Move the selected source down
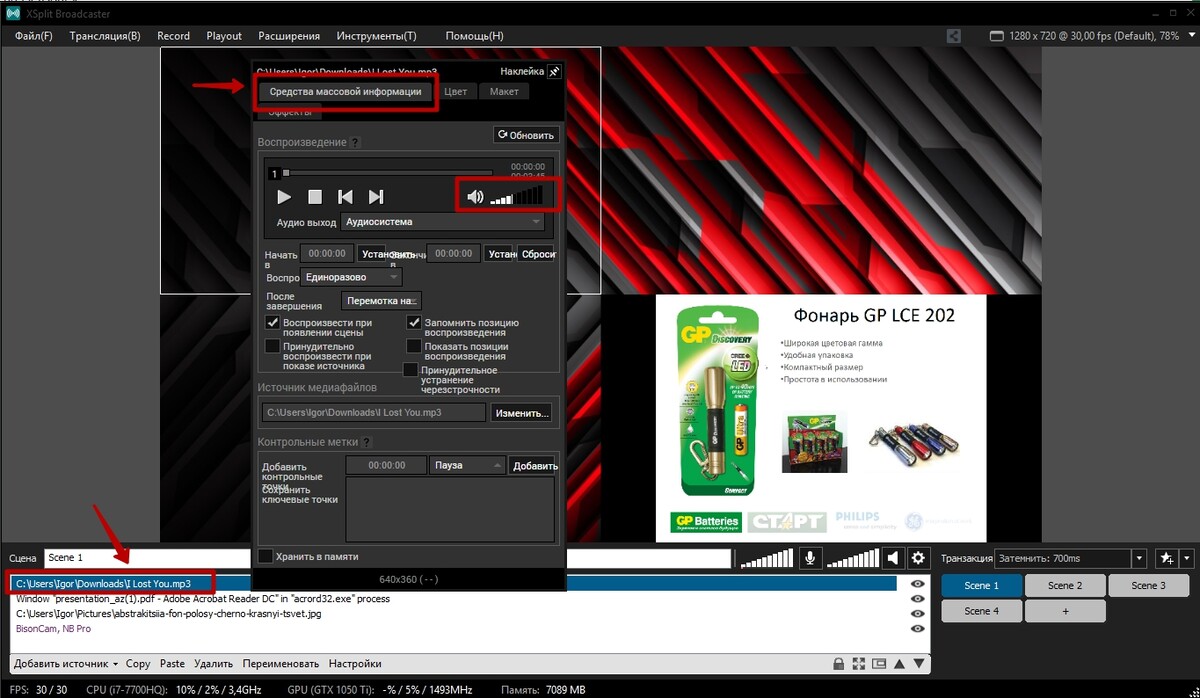 tap(920, 663)
